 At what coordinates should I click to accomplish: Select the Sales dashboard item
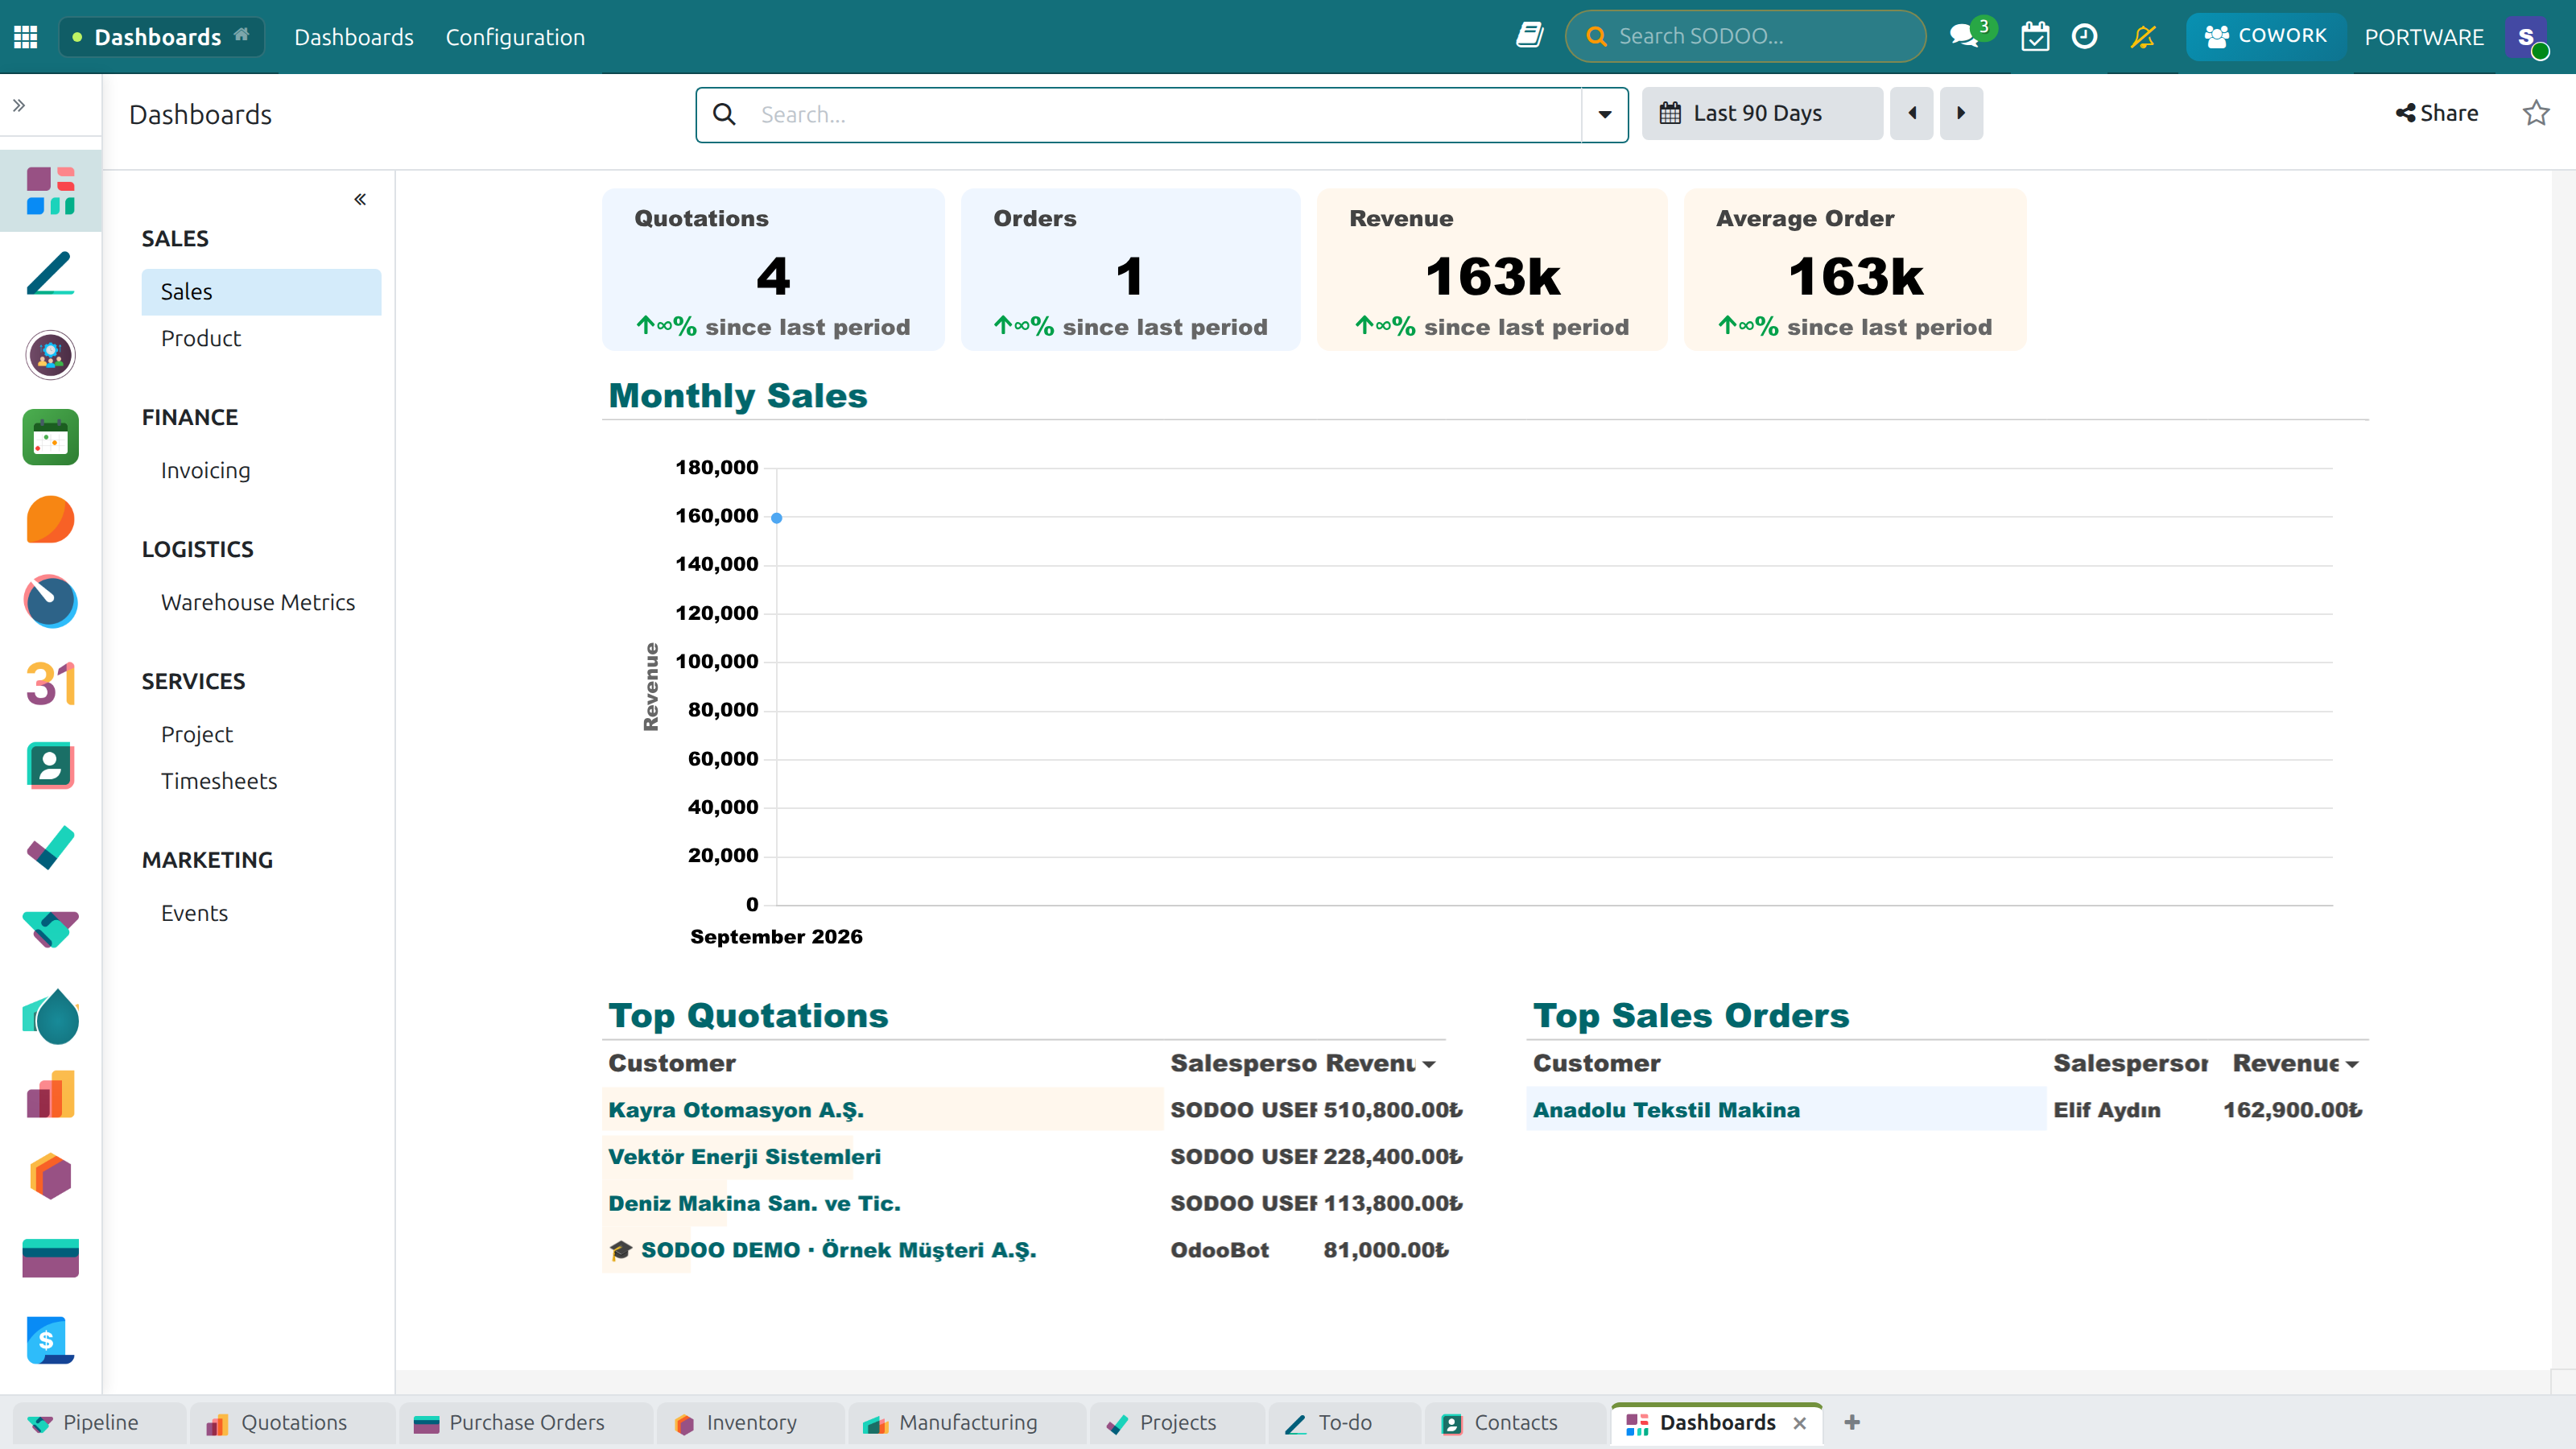[x=261, y=291]
